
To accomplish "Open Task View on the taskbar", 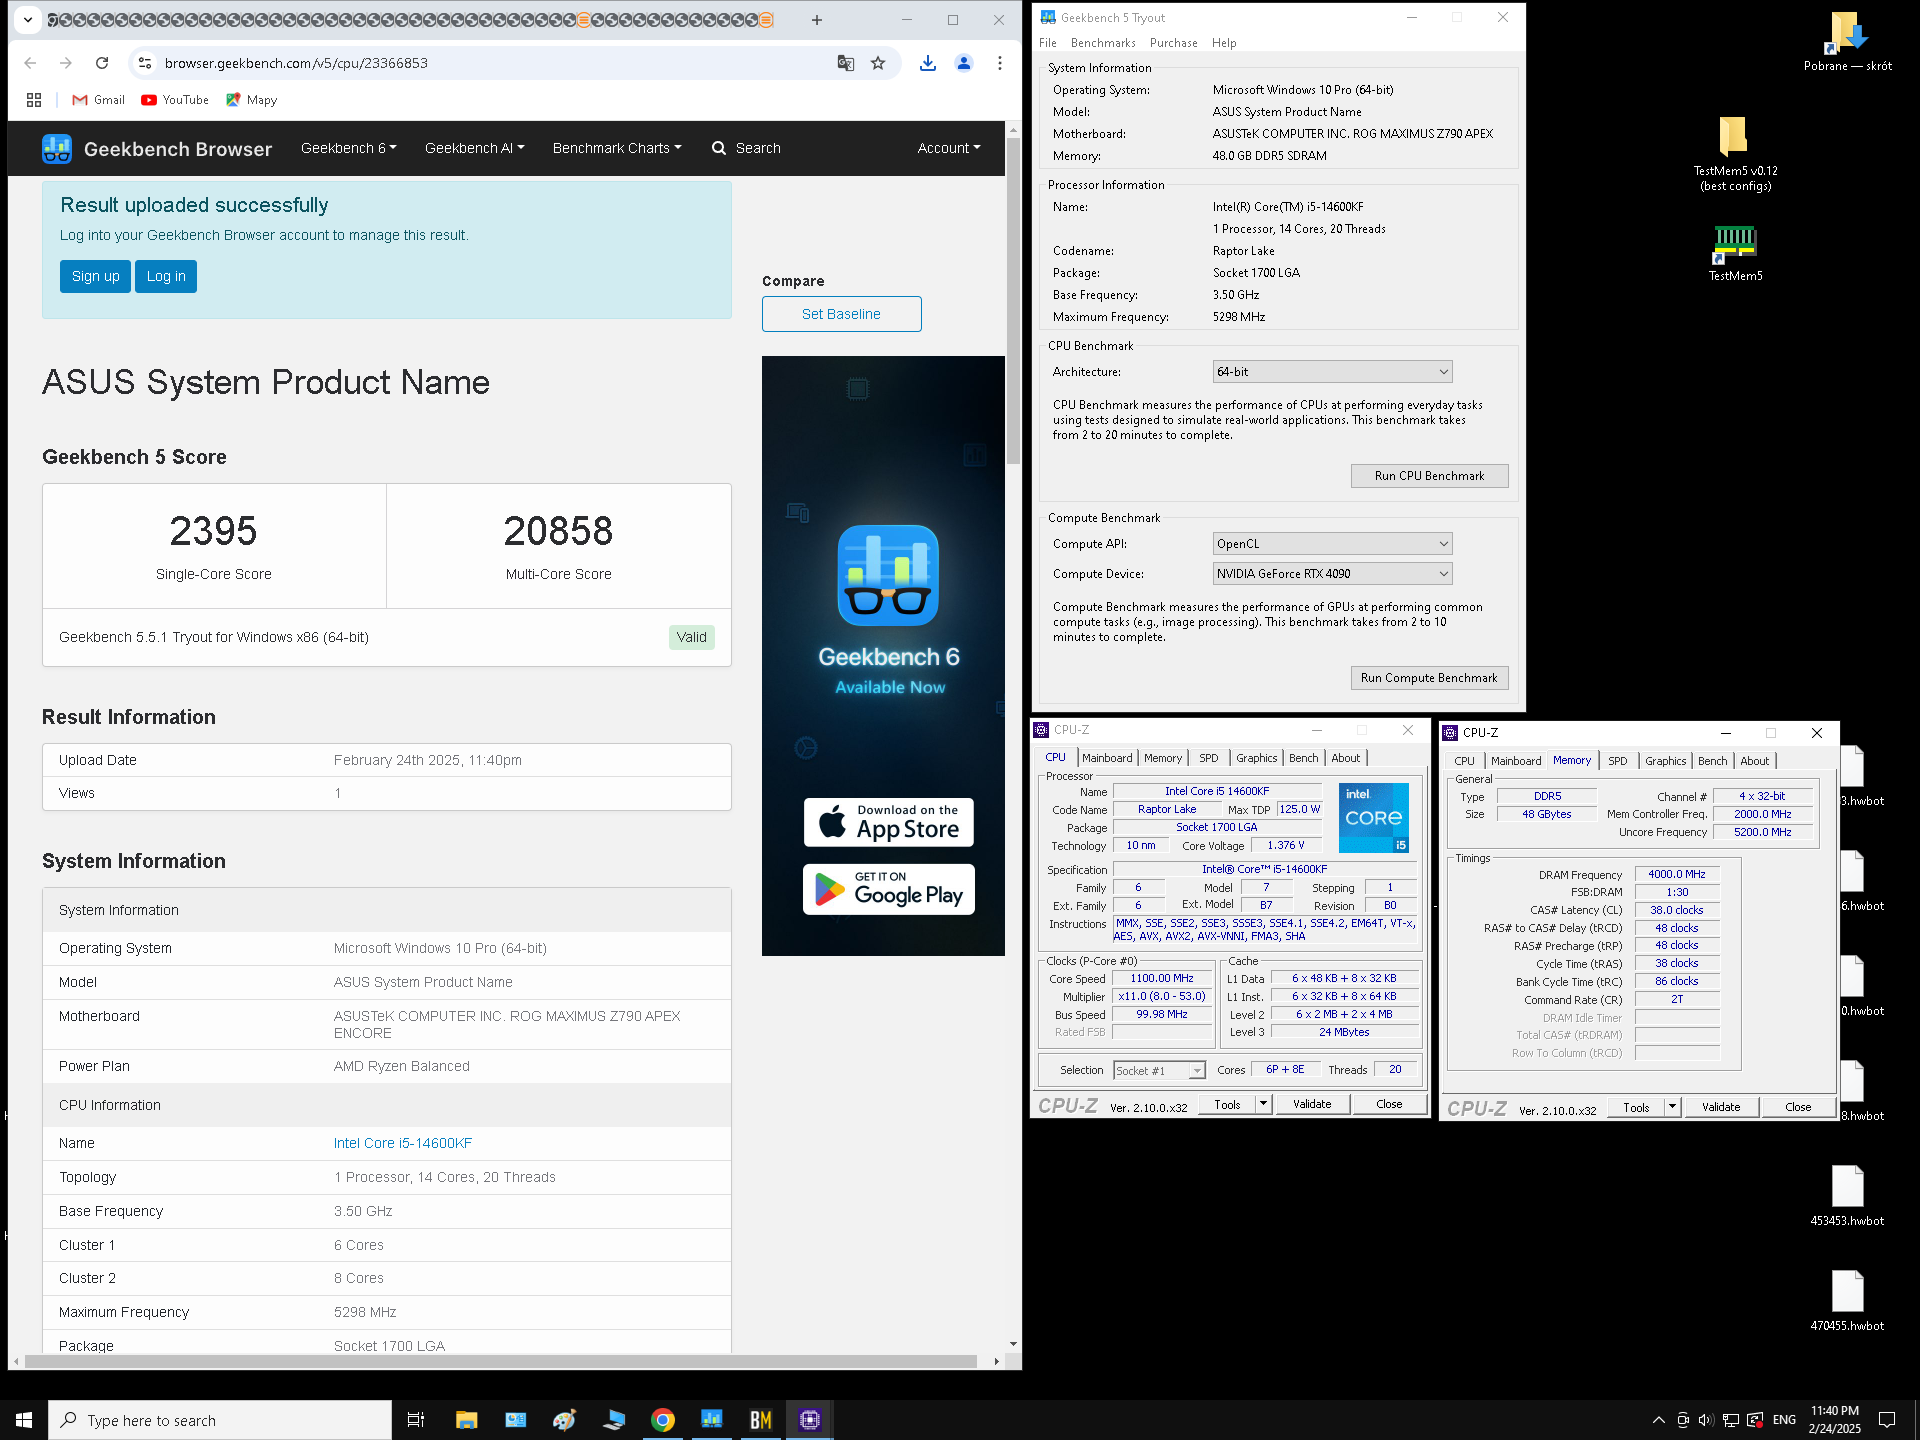I will pos(416,1420).
